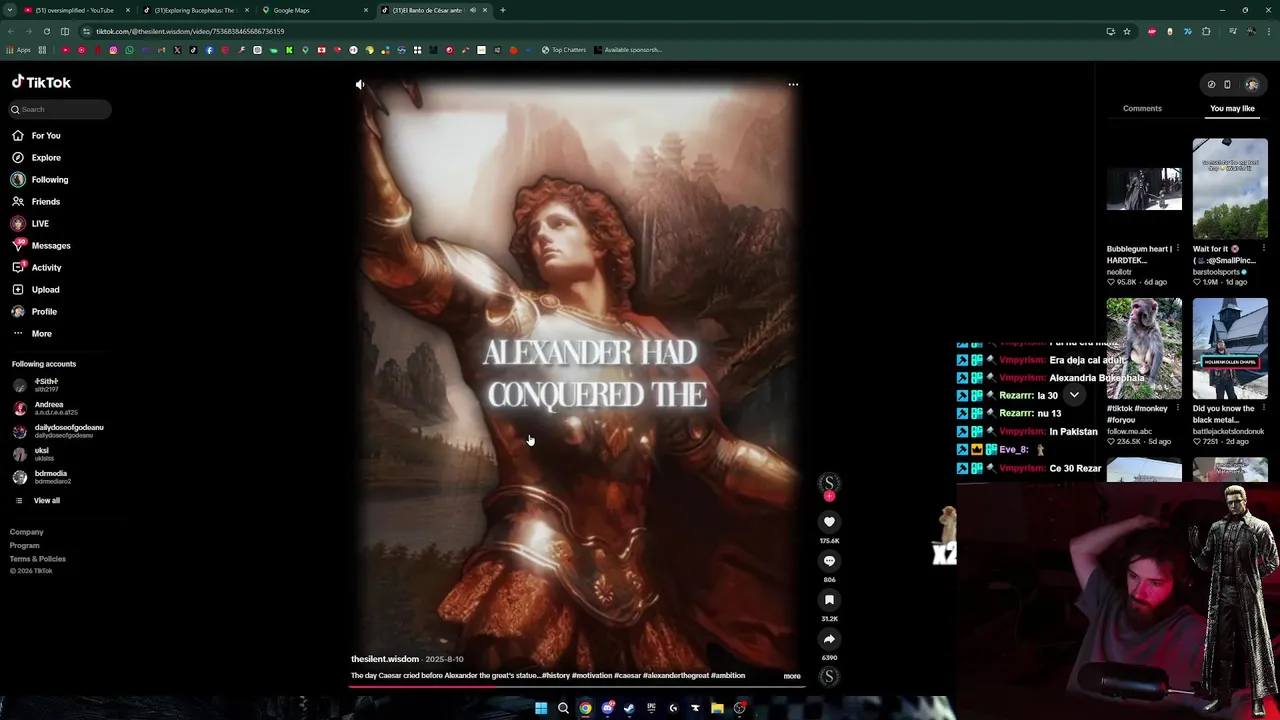Viewport: 1280px width, 720px height.
Task: Open the TikTok logo home link
Action: [x=41, y=83]
